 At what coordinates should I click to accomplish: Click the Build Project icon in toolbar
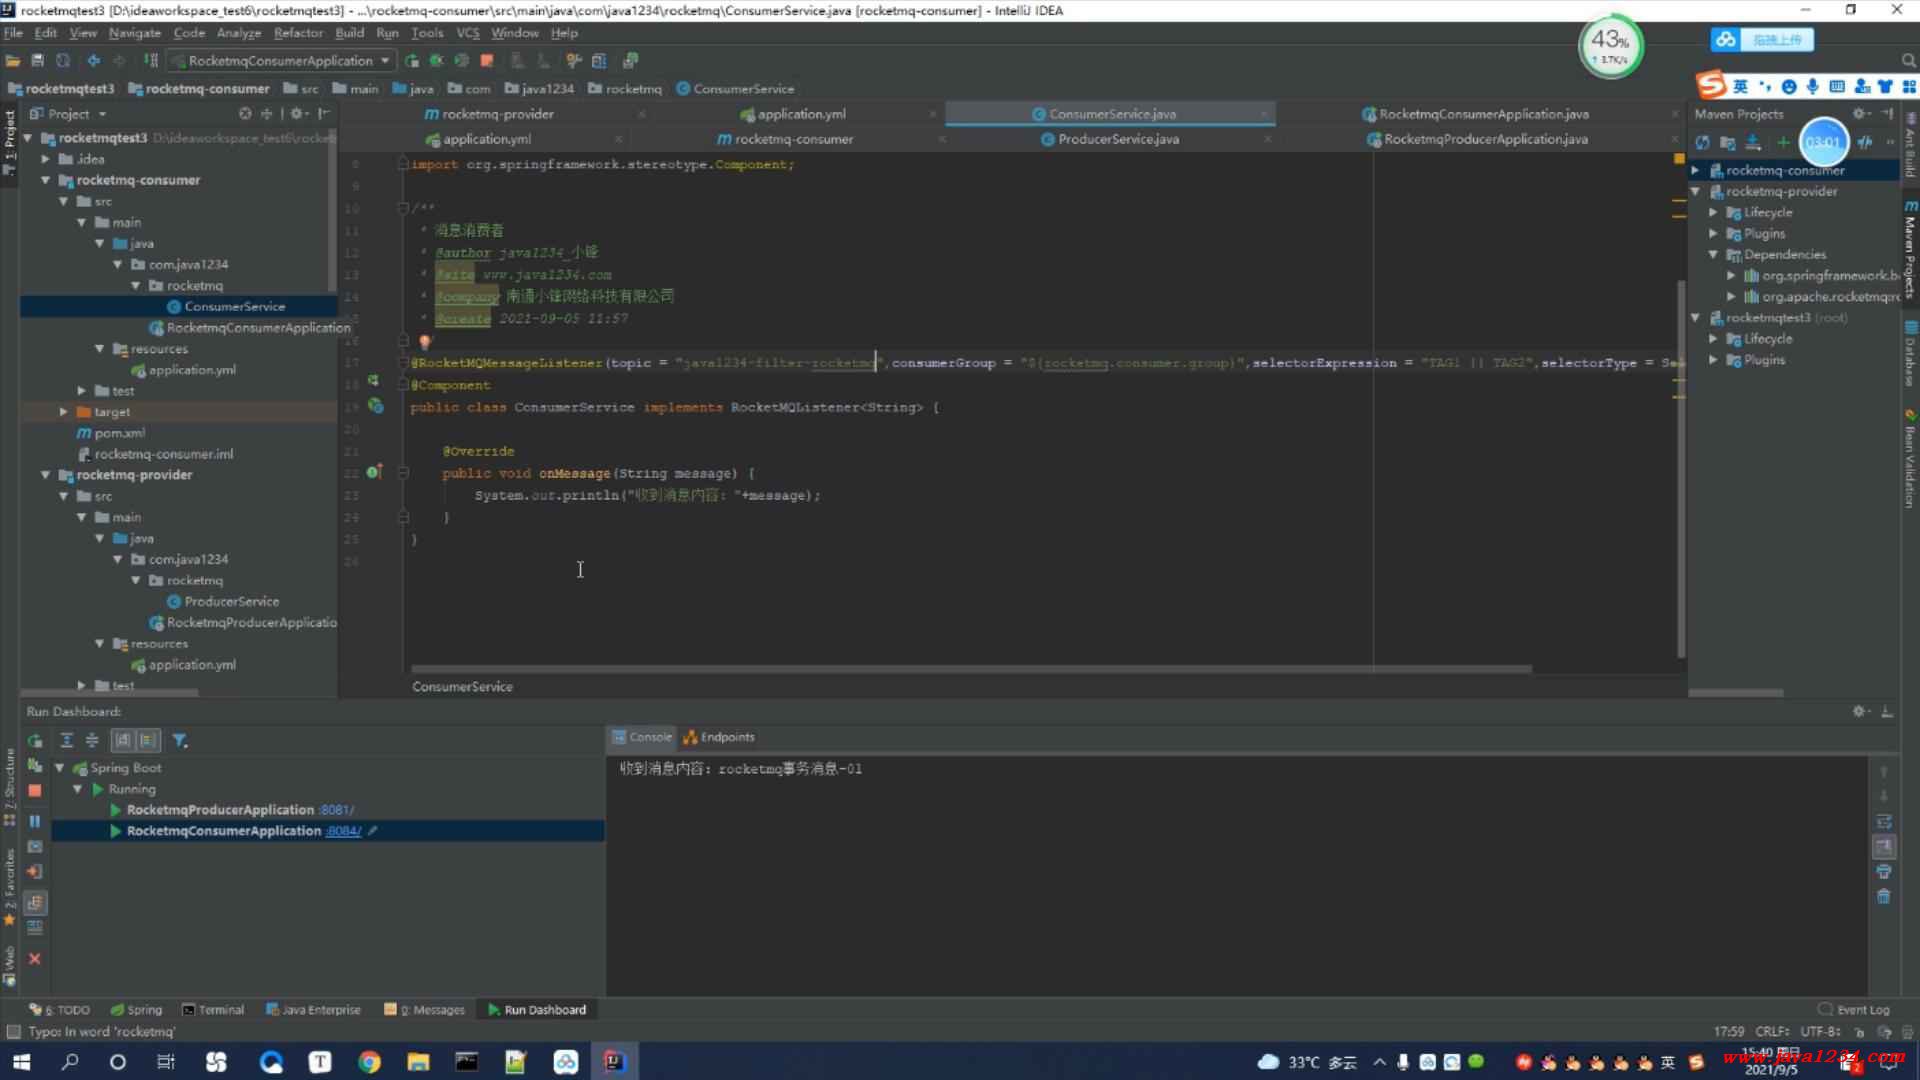point(151,61)
